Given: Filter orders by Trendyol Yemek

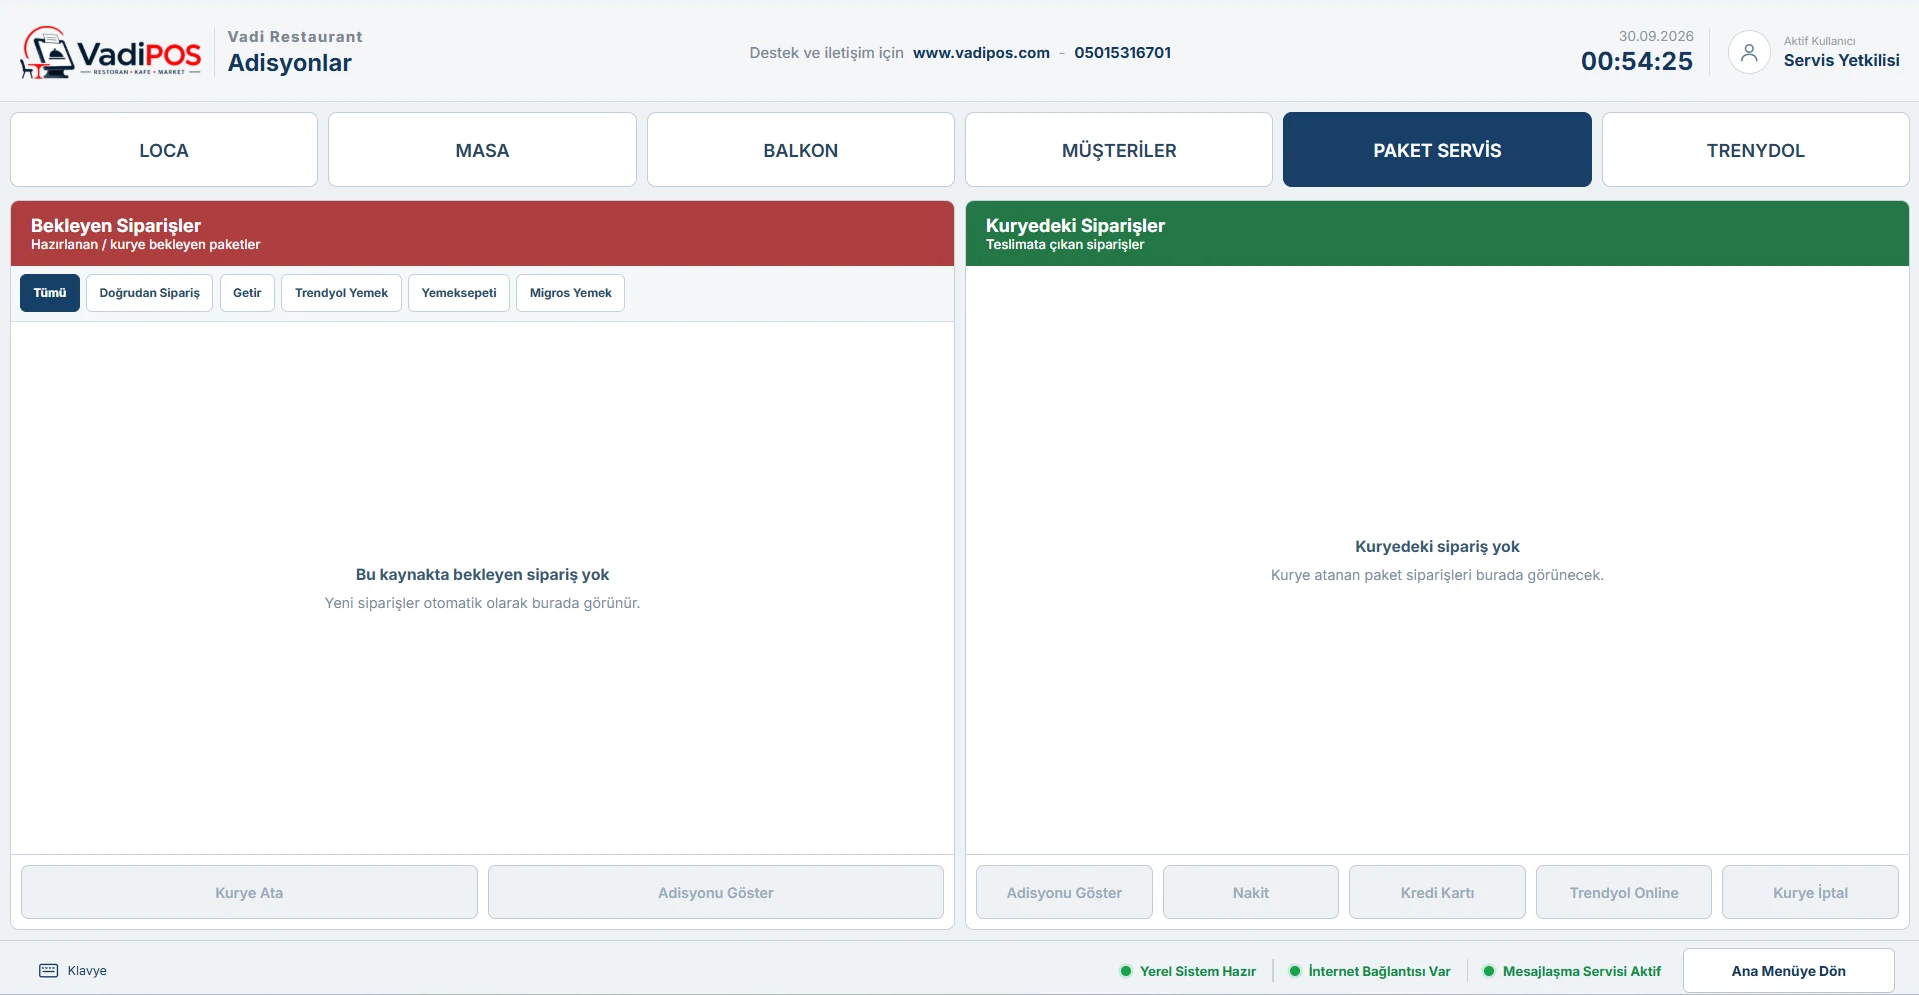Looking at the screenshot, I should (341, 293).
